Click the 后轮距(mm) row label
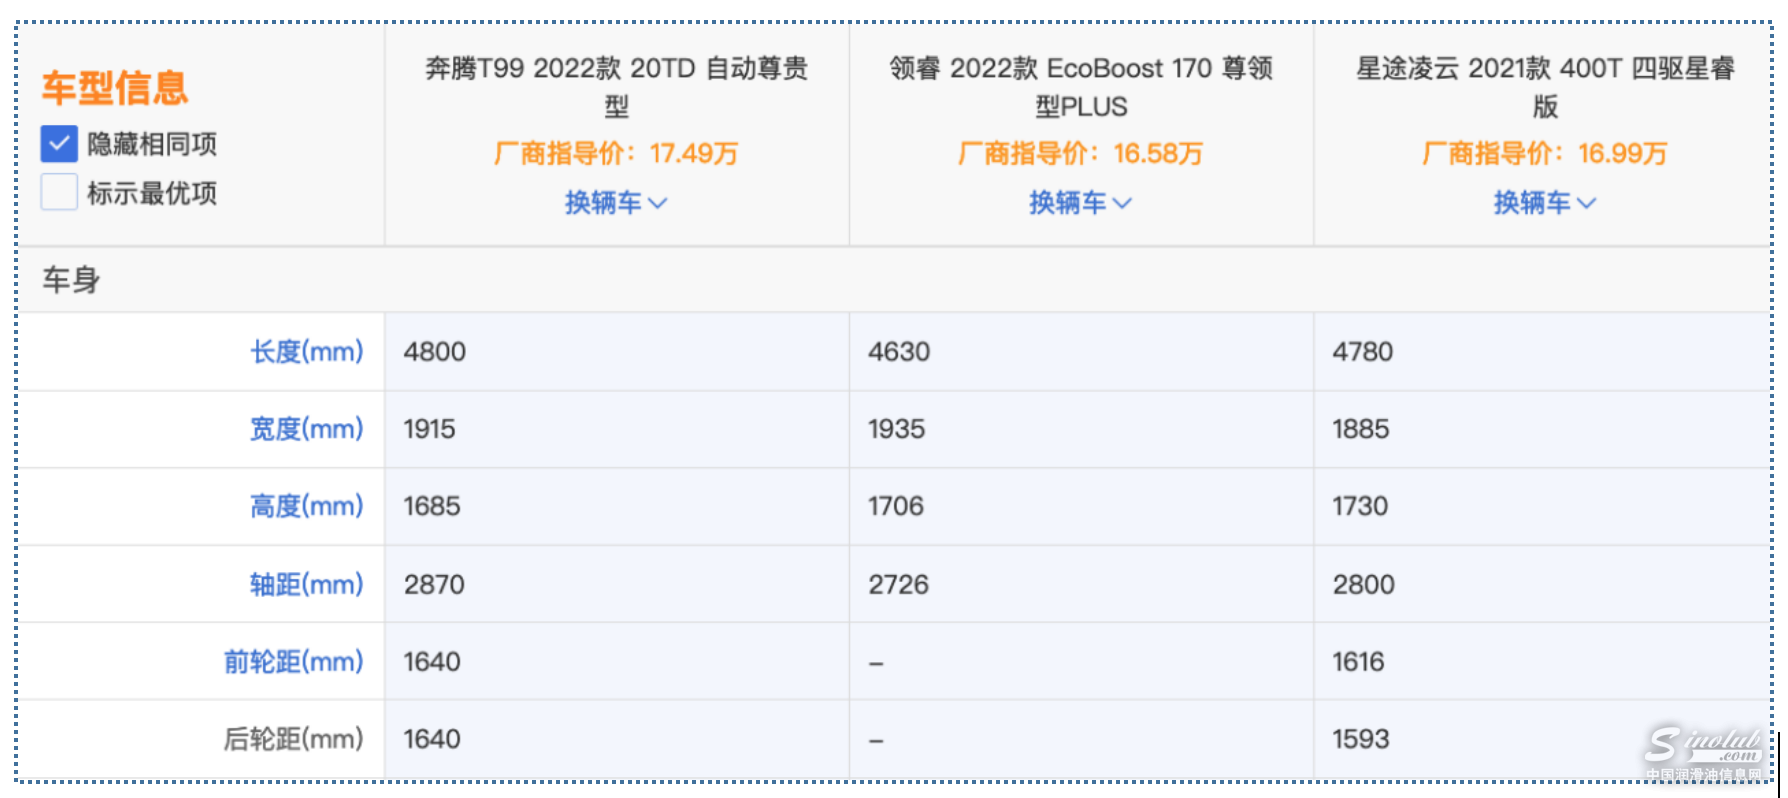Viewport: 1788px width, 798px height. [x=293, y=739]
